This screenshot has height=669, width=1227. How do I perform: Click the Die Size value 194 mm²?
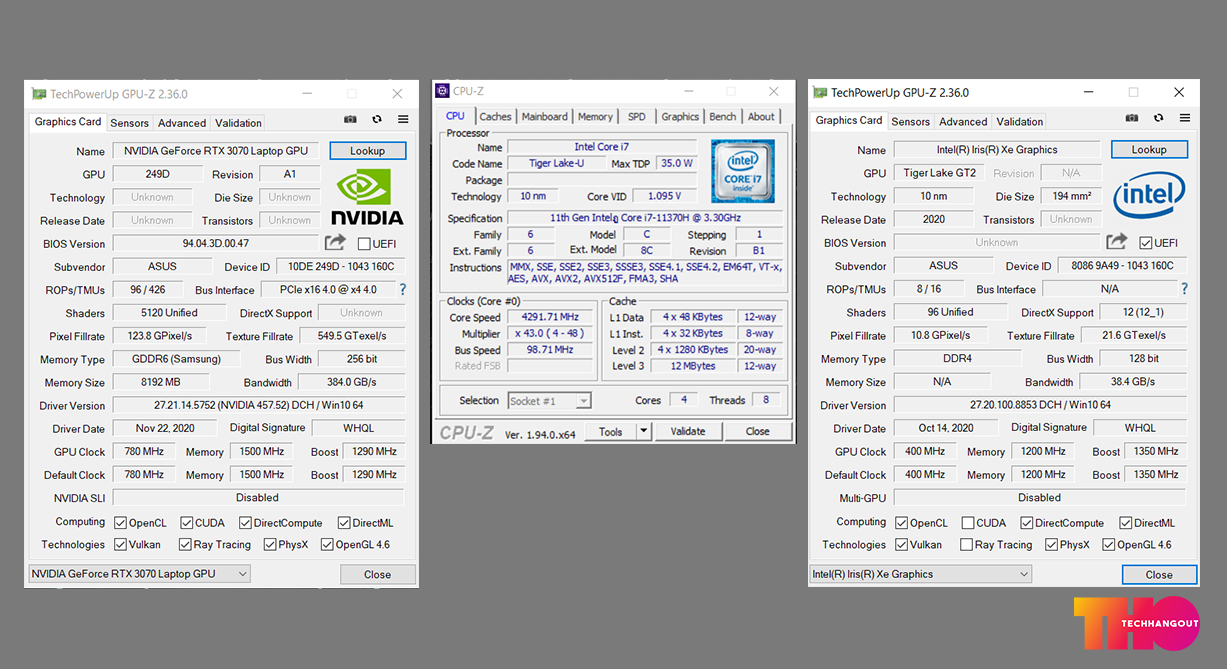pyautogui.click(x=1071, y=197)
